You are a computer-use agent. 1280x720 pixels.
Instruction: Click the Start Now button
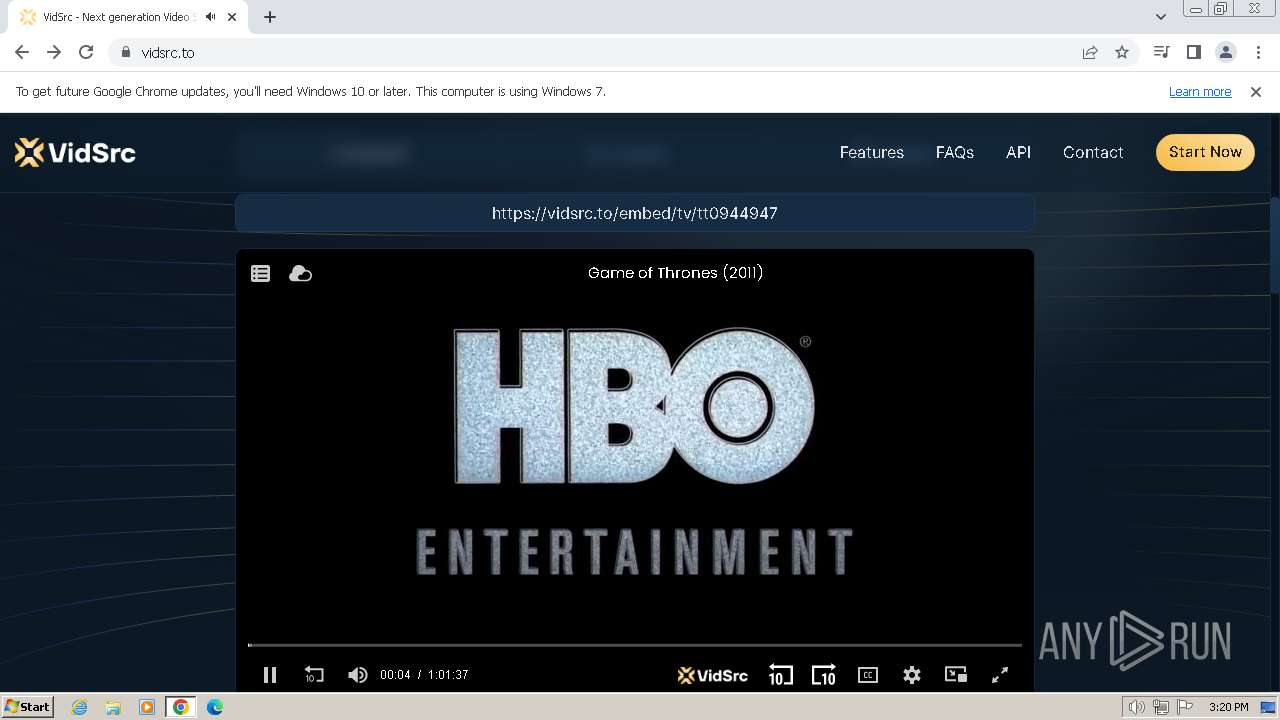pos(1205,152)
